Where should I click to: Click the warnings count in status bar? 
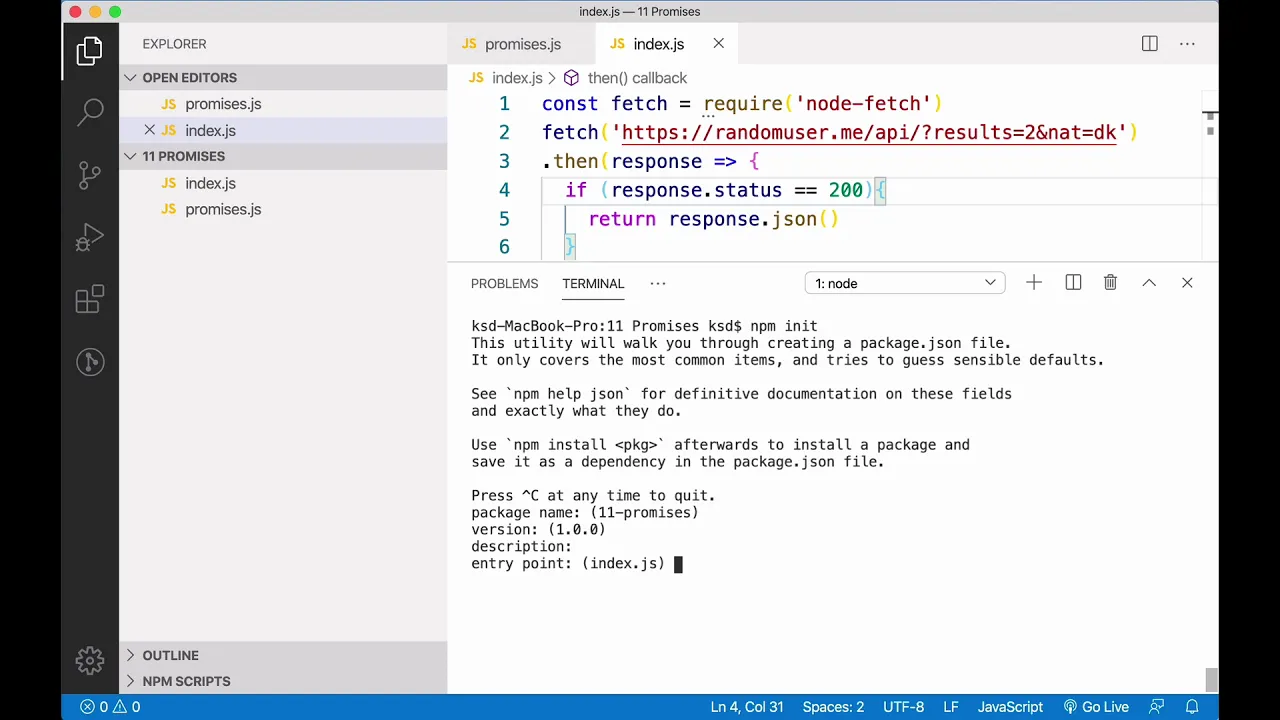[126, 707]
